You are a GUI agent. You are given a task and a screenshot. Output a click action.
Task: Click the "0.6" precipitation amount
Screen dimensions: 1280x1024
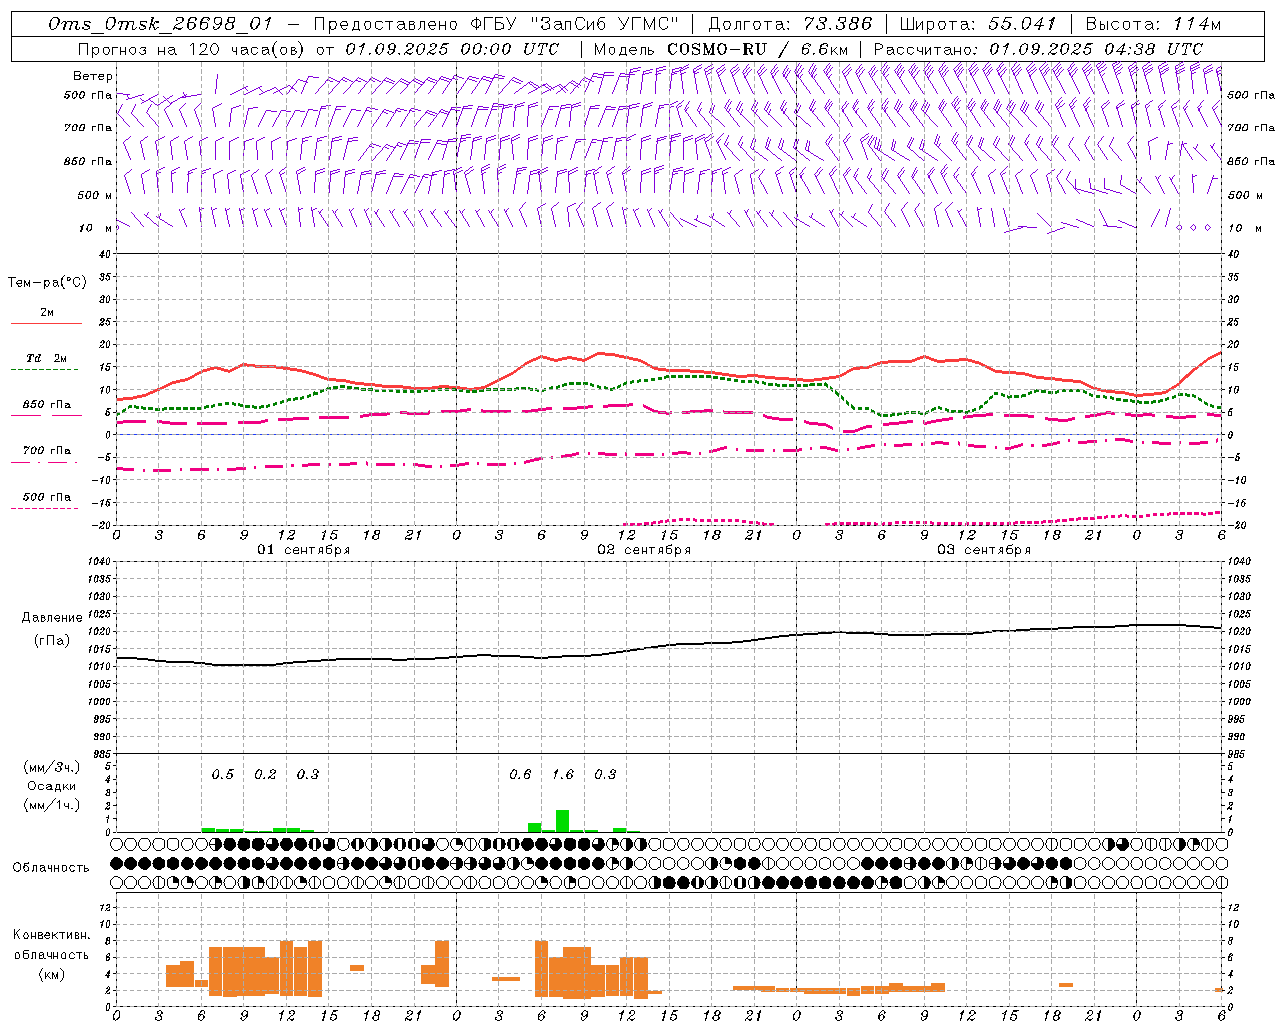520,774
